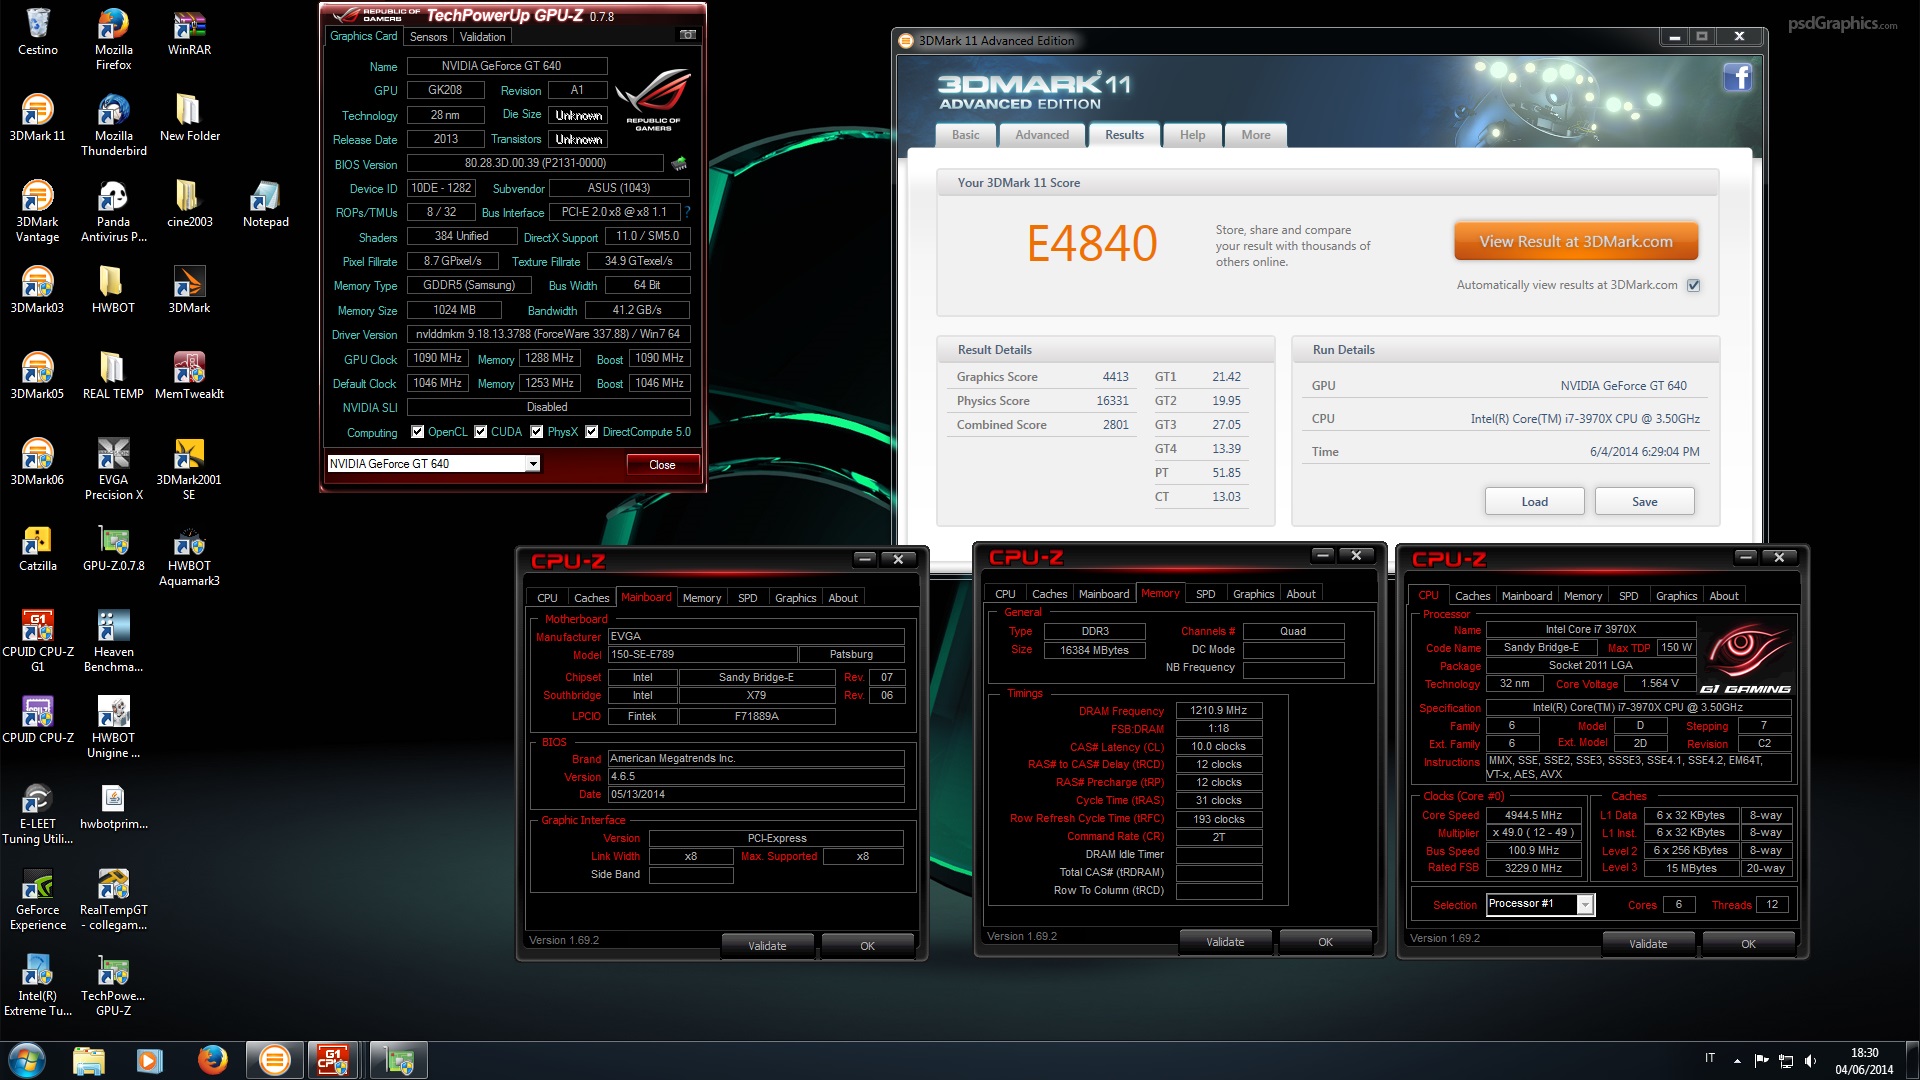The width and height of the screenshot is (1920, 1080).
Task: Open Windows Start menu orb
Action: 27,1059
